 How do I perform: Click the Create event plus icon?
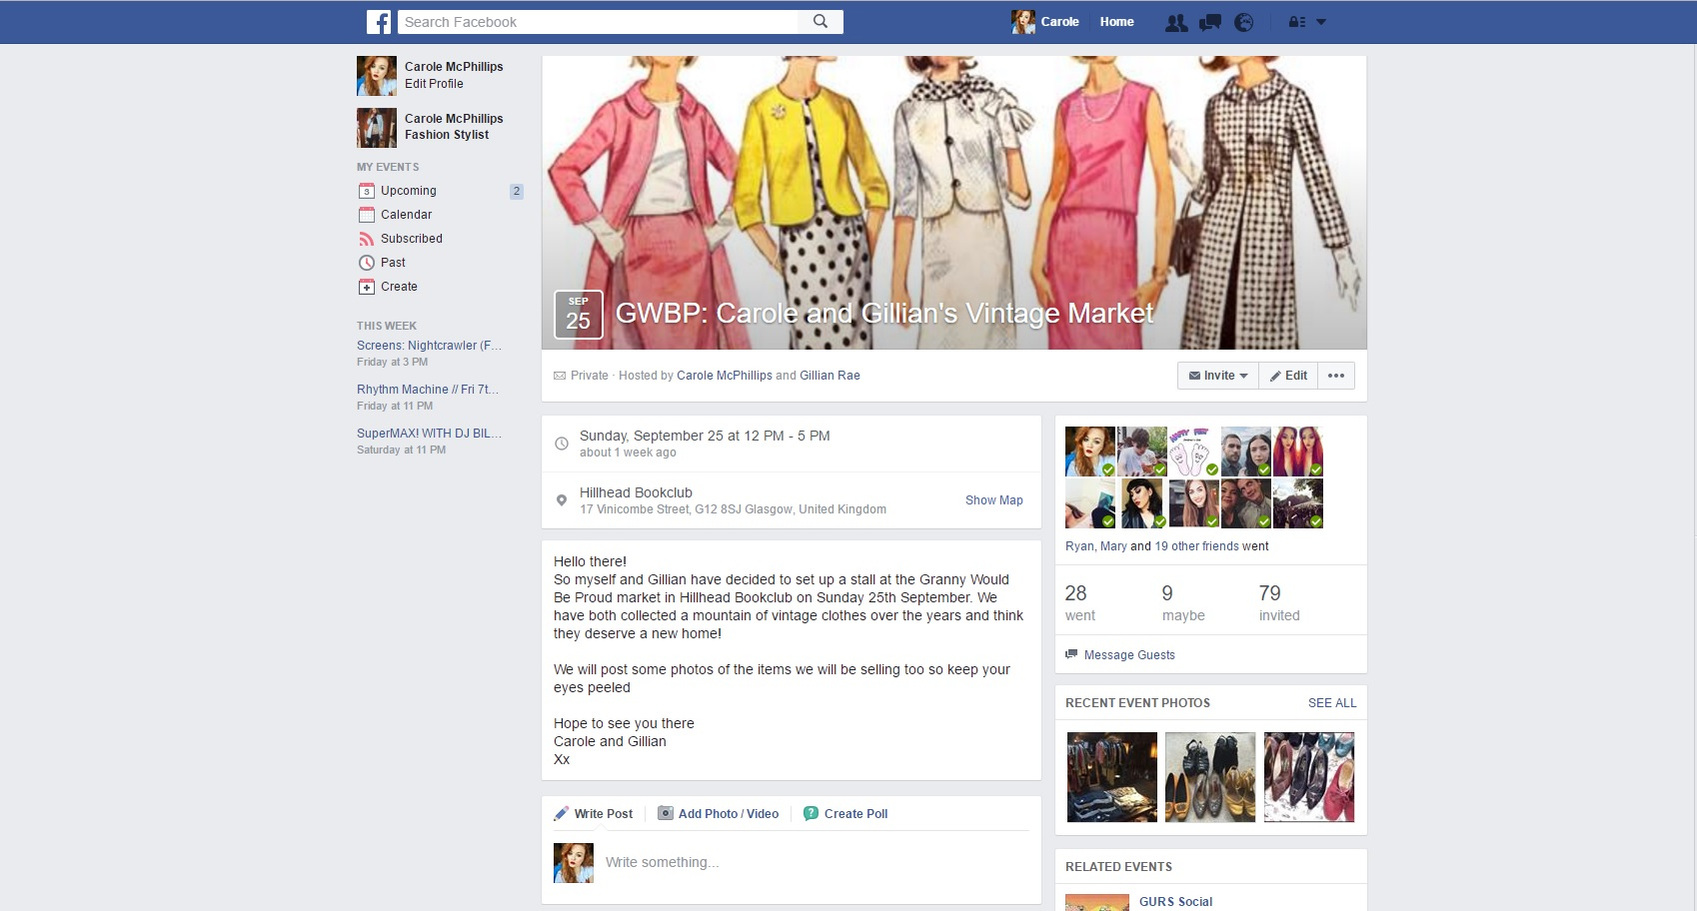click(x=366, y=287)
